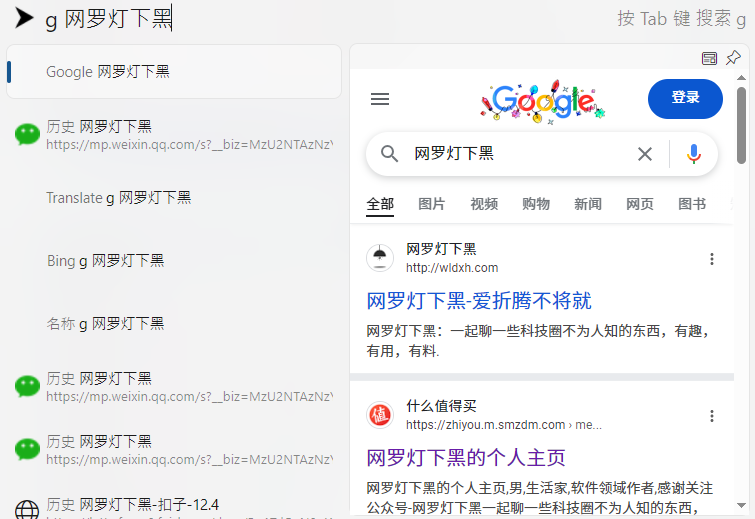
Task: Select the 名称 g 网罗灯下黑 result
Action: coord(105,324)
